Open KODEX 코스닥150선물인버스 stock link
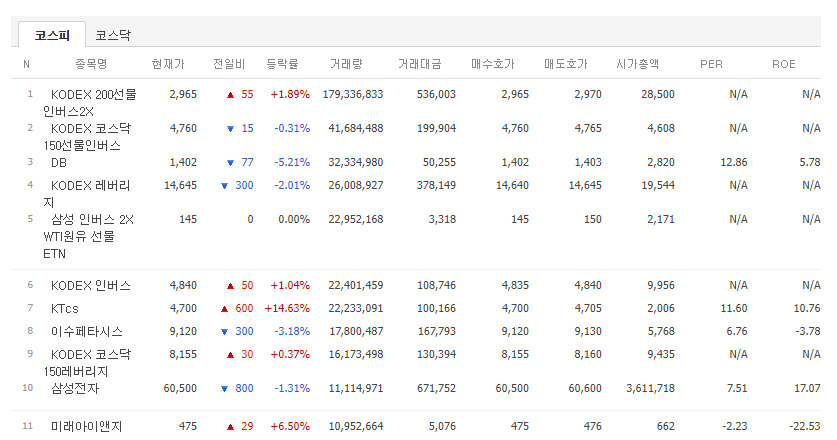The width and height of the screenshot is (837, 440). pyautogui.click(x=87, y=137)
